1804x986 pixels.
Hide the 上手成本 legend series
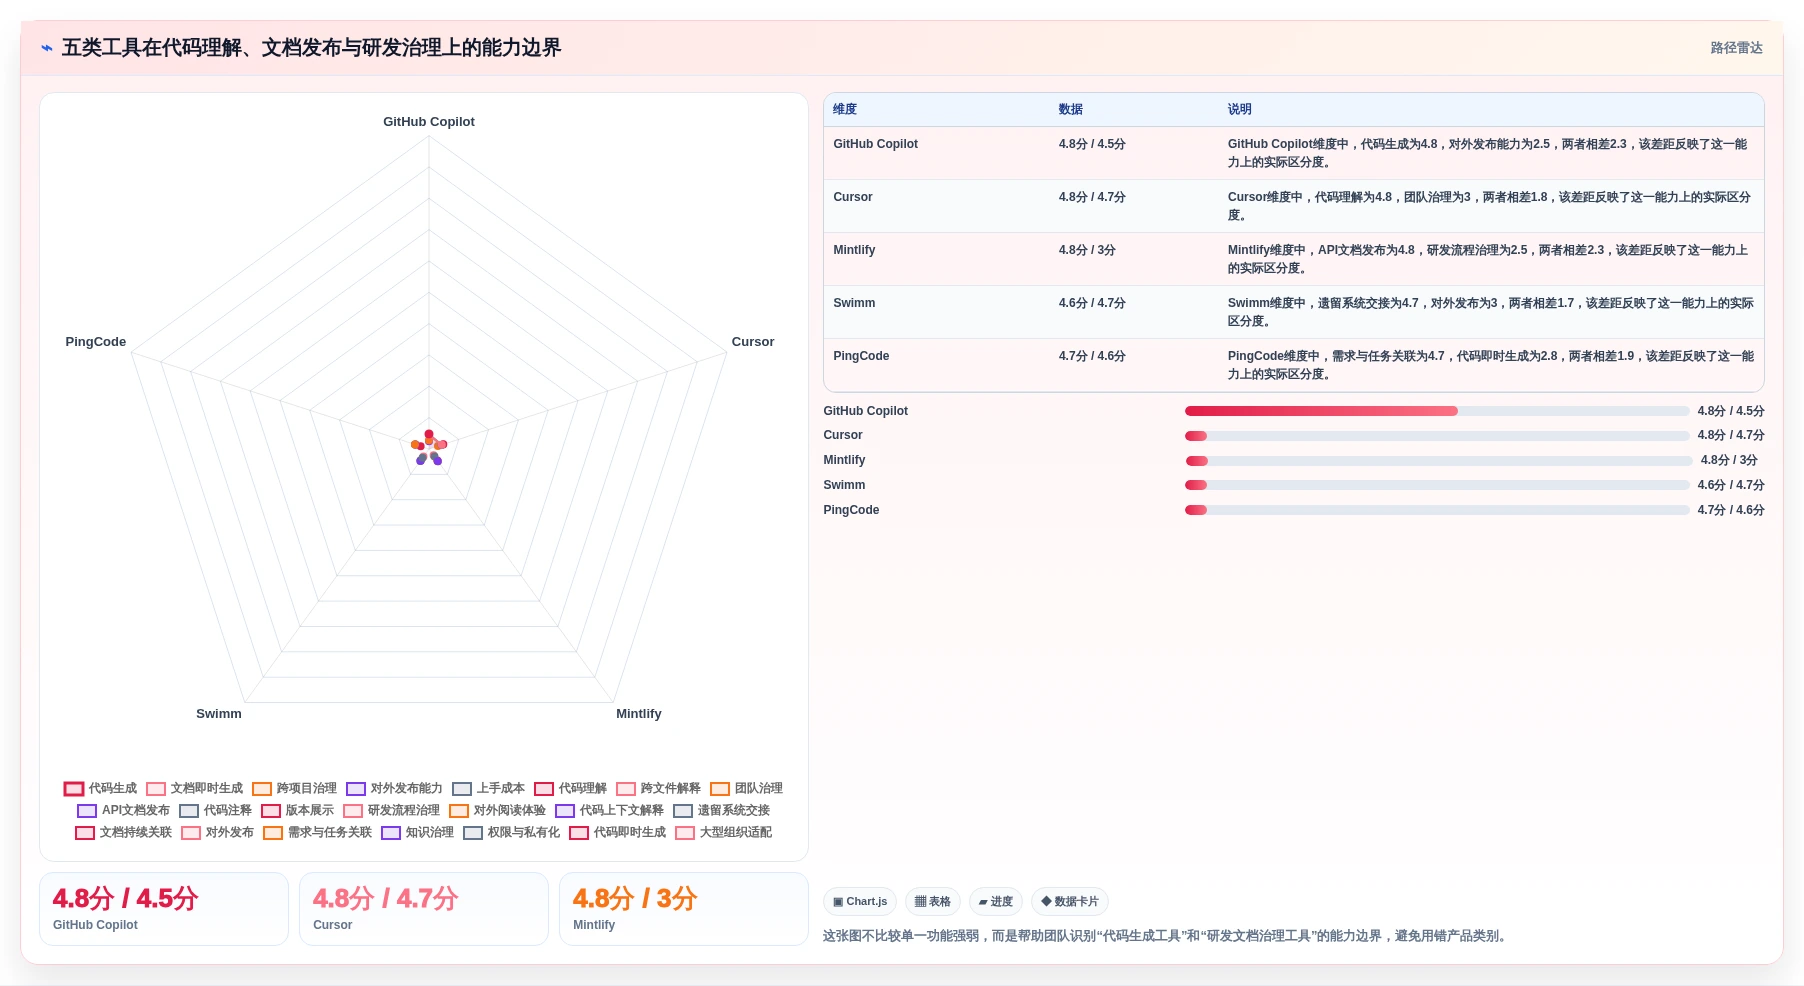click(x=488, y=788)
